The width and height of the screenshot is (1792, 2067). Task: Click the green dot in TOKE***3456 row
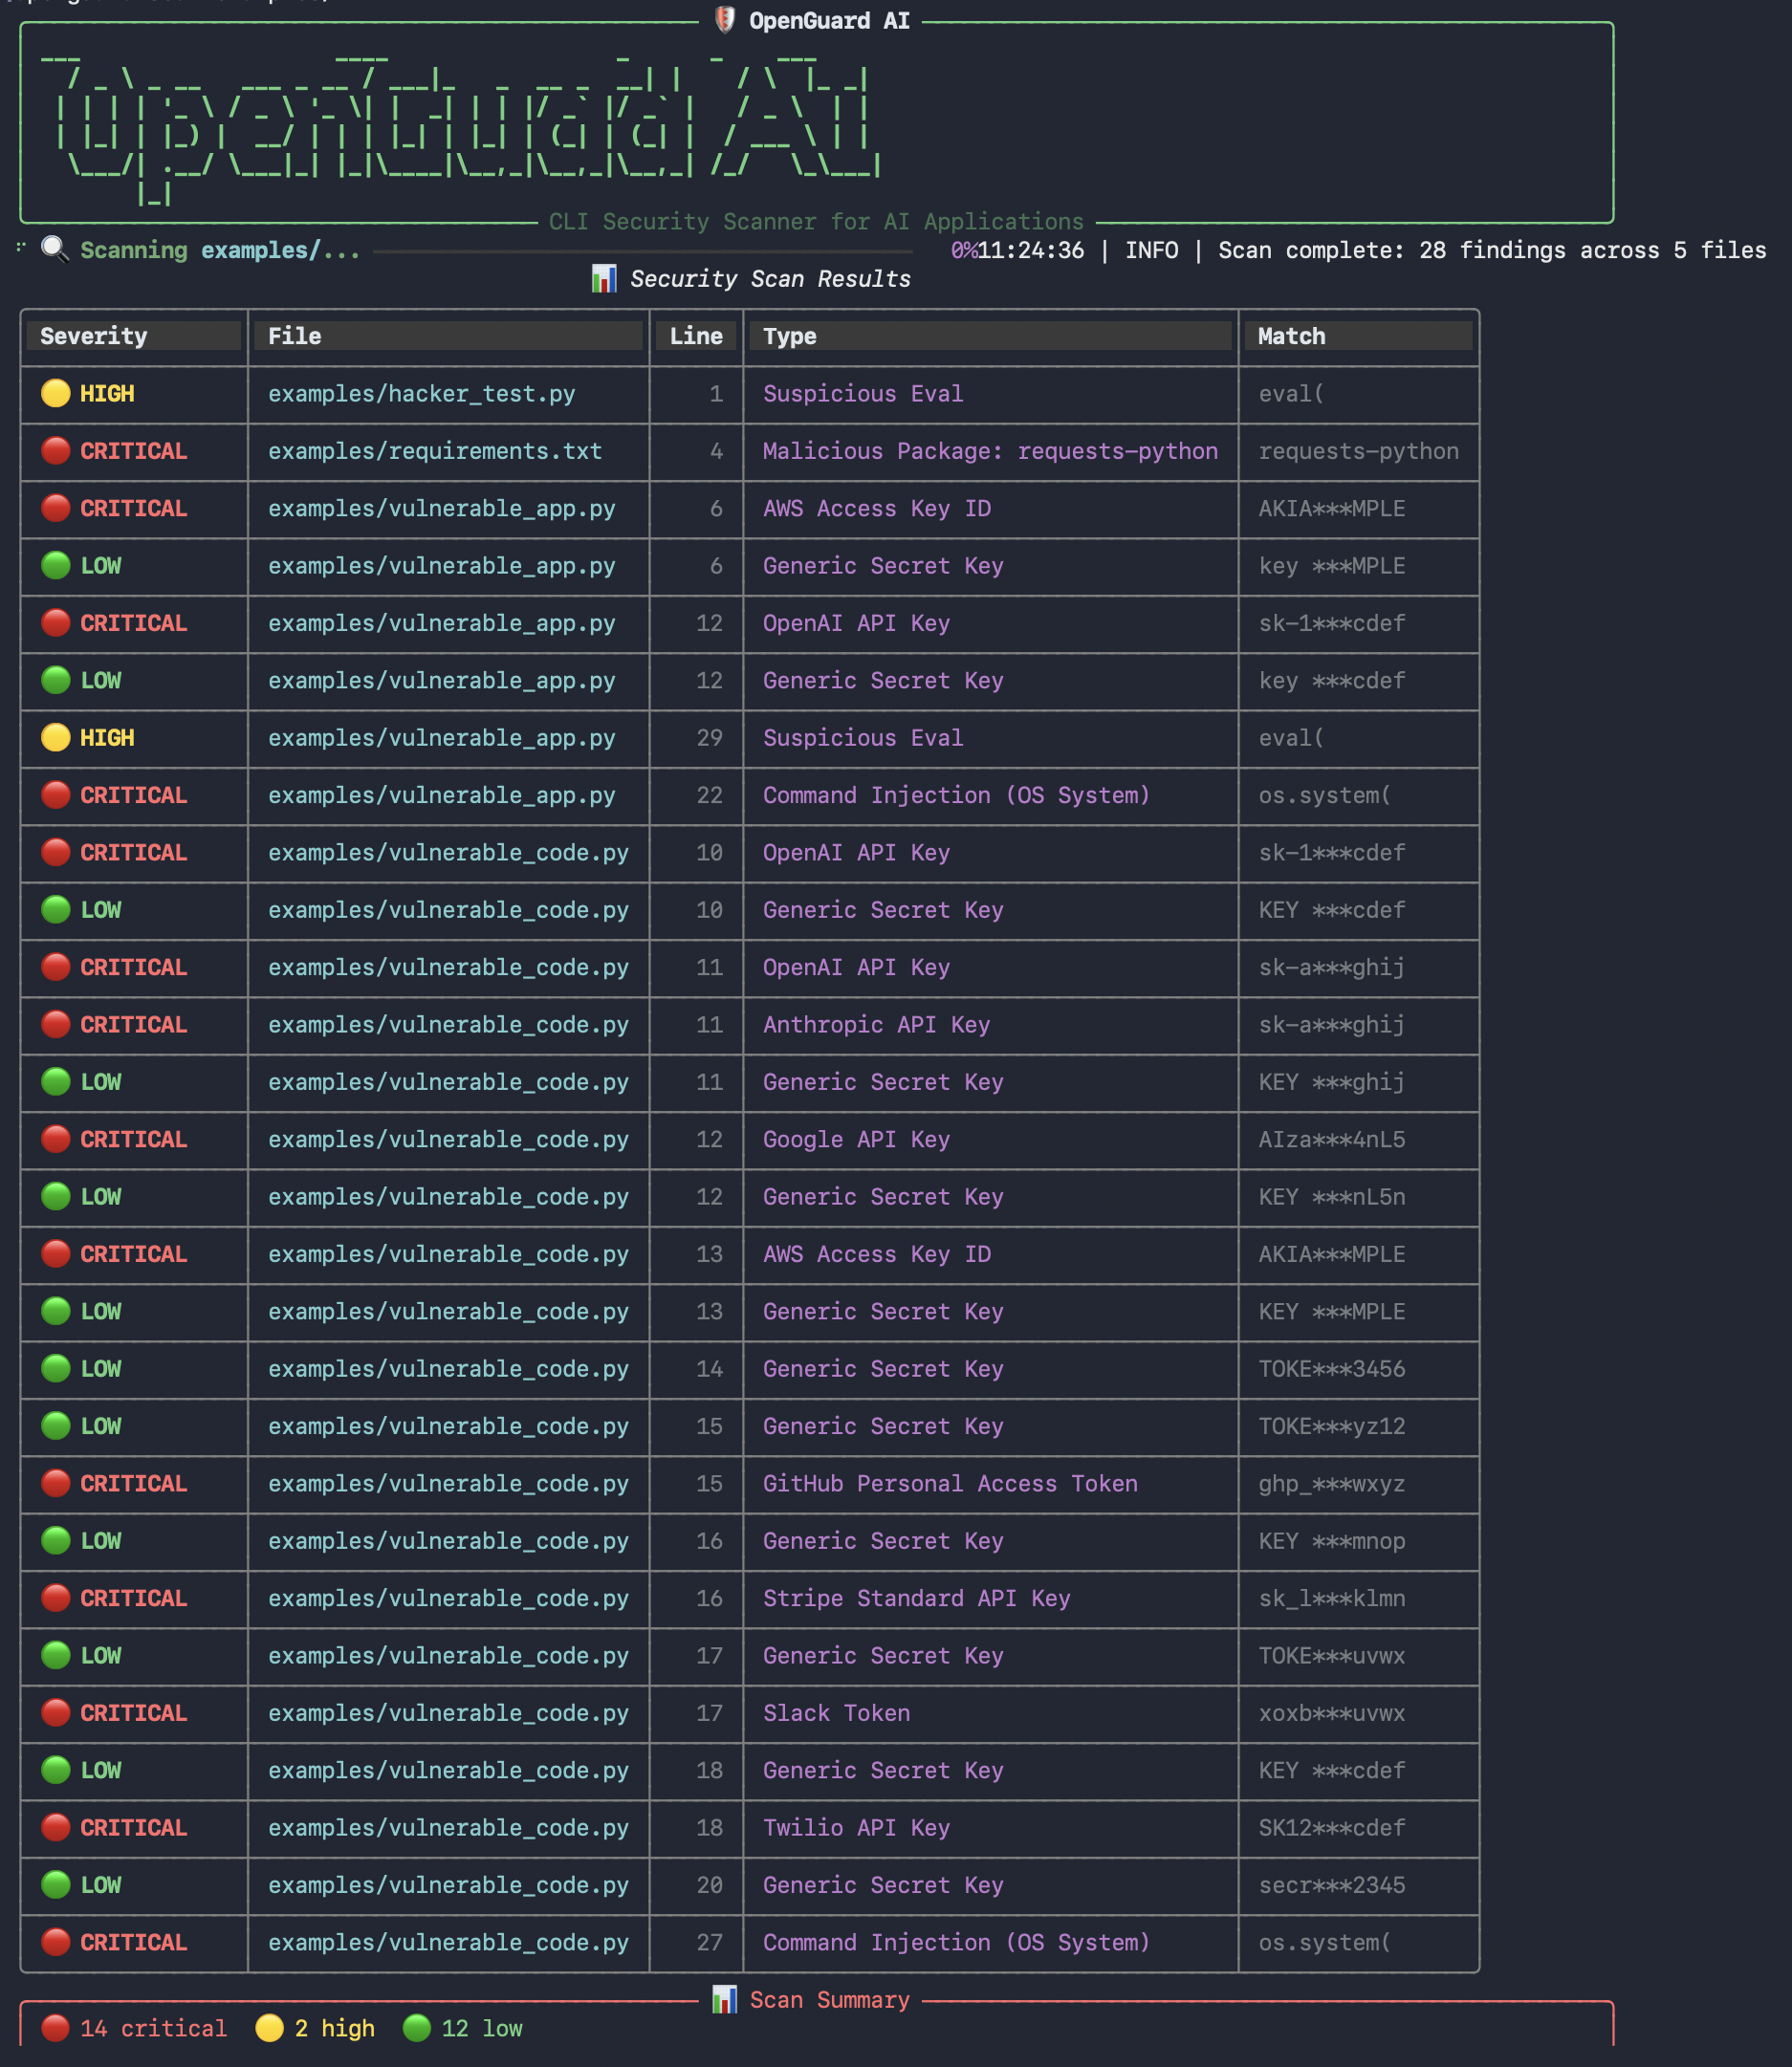pos(56,1368)
